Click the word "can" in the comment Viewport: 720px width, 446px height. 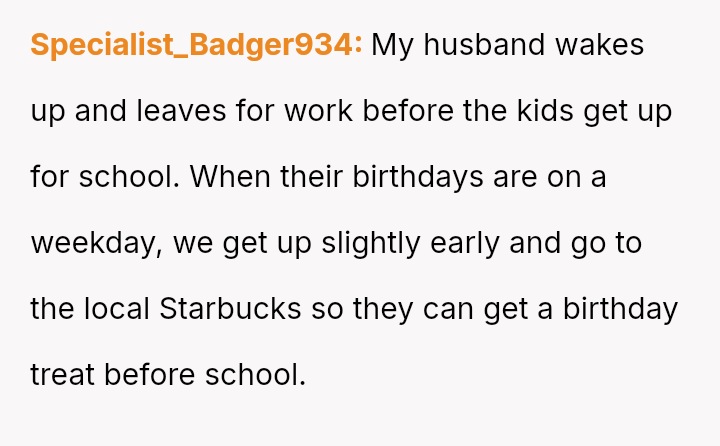click(x=449, y=309)
